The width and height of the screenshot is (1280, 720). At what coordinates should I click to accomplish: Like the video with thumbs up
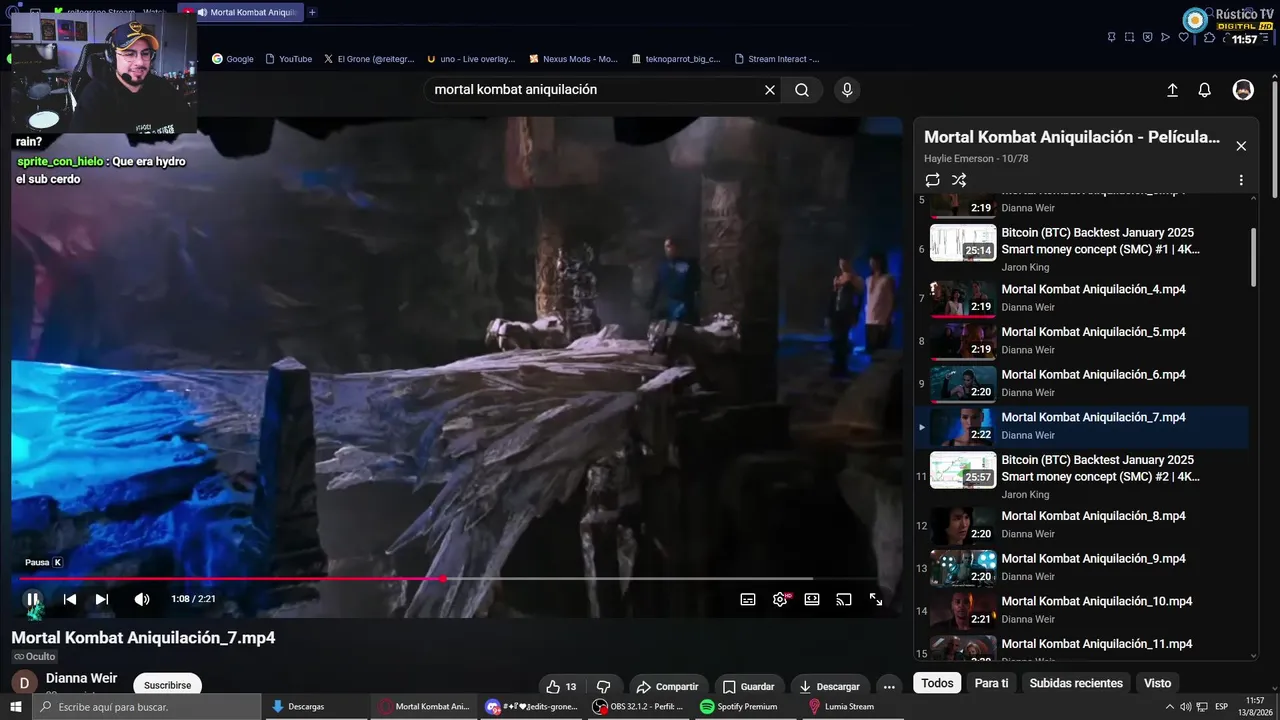coord(561,687)
